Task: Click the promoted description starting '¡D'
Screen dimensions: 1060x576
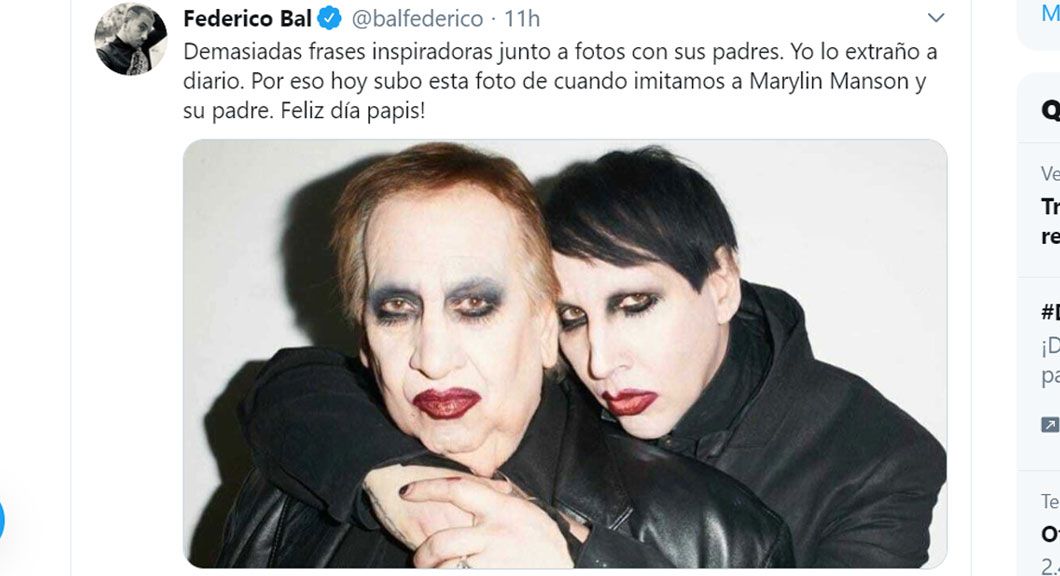Action: (1050, 361)
